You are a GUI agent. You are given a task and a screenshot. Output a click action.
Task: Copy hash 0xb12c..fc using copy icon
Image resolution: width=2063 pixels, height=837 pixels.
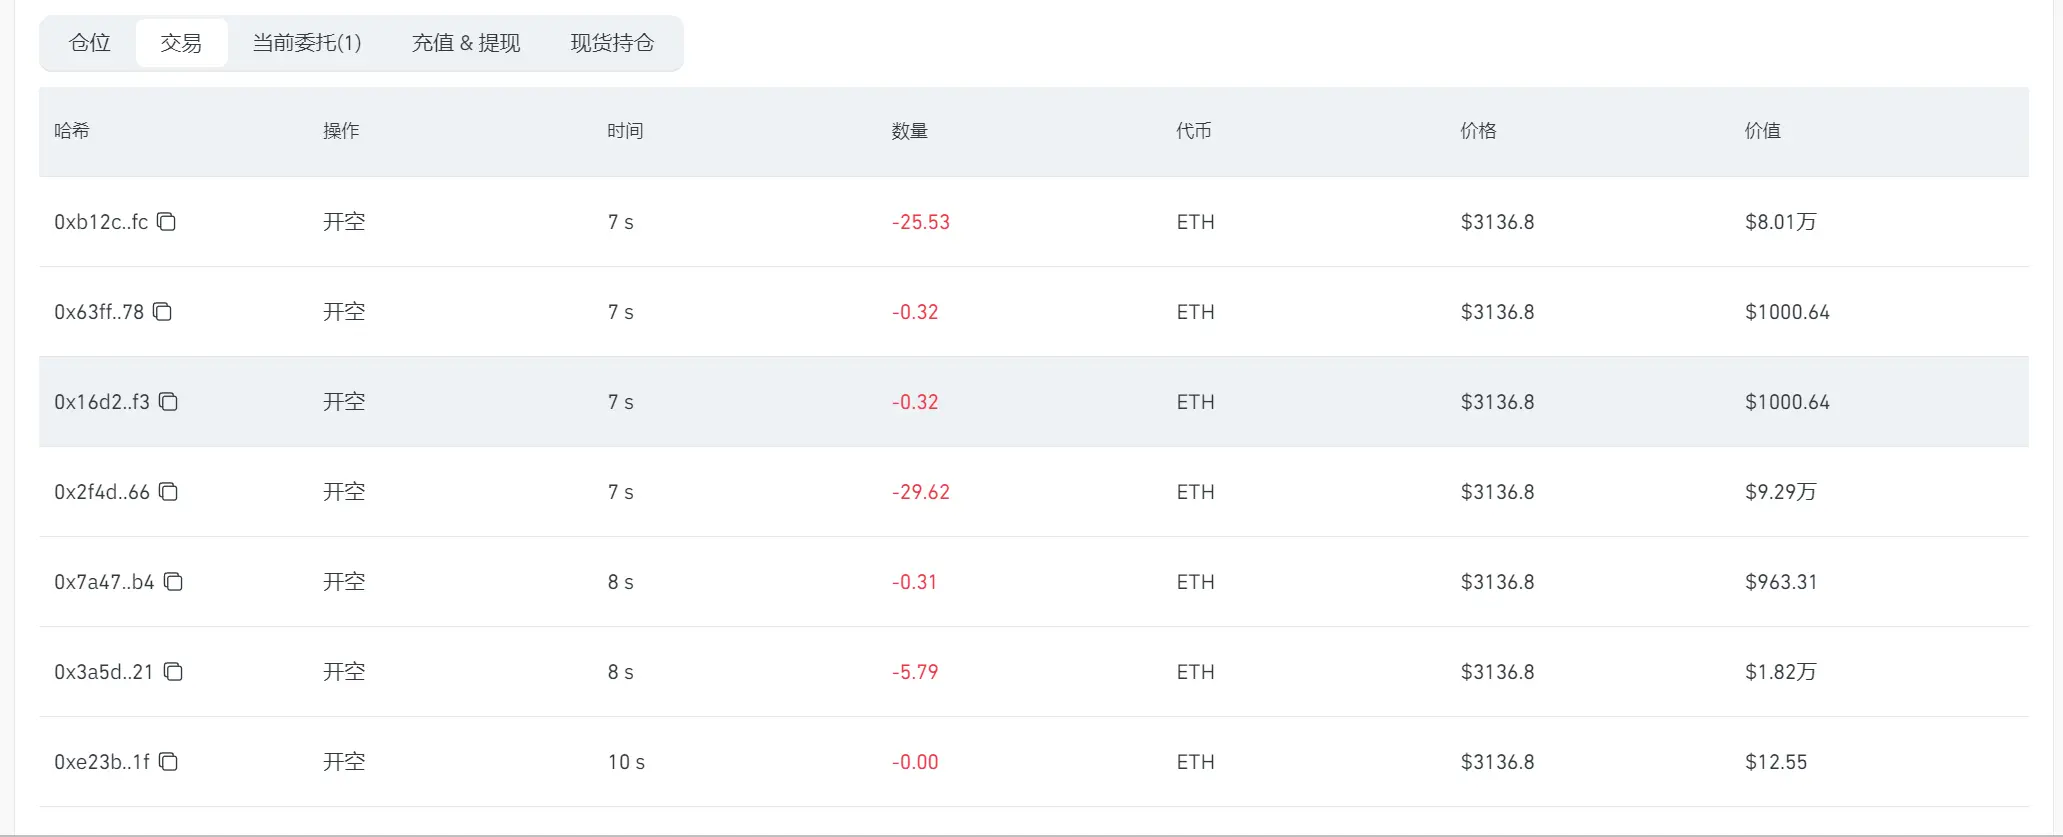coord(167,222)
